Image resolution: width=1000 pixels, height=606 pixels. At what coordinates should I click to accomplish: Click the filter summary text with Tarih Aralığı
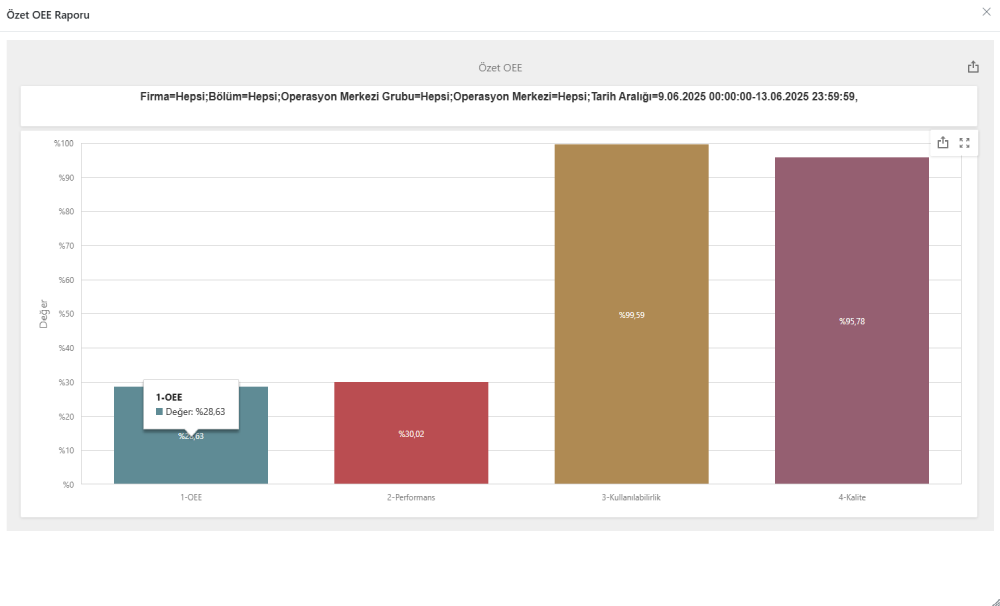pos(498,97)
